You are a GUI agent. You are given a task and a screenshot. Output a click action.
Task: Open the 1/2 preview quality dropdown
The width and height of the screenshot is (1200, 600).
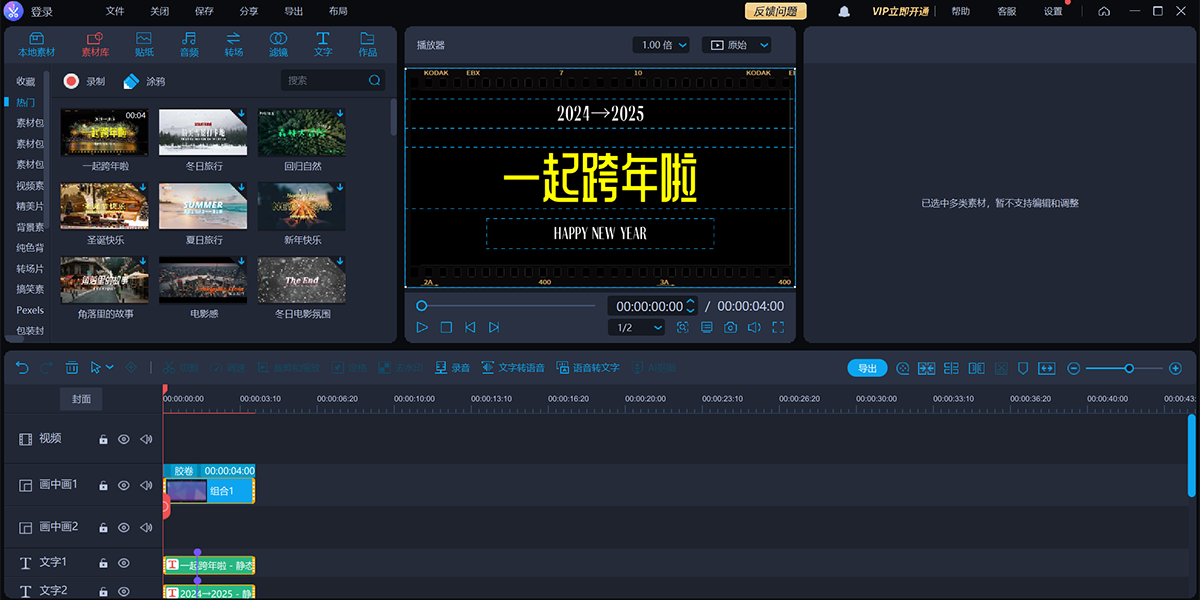click(x=637, y=327)
